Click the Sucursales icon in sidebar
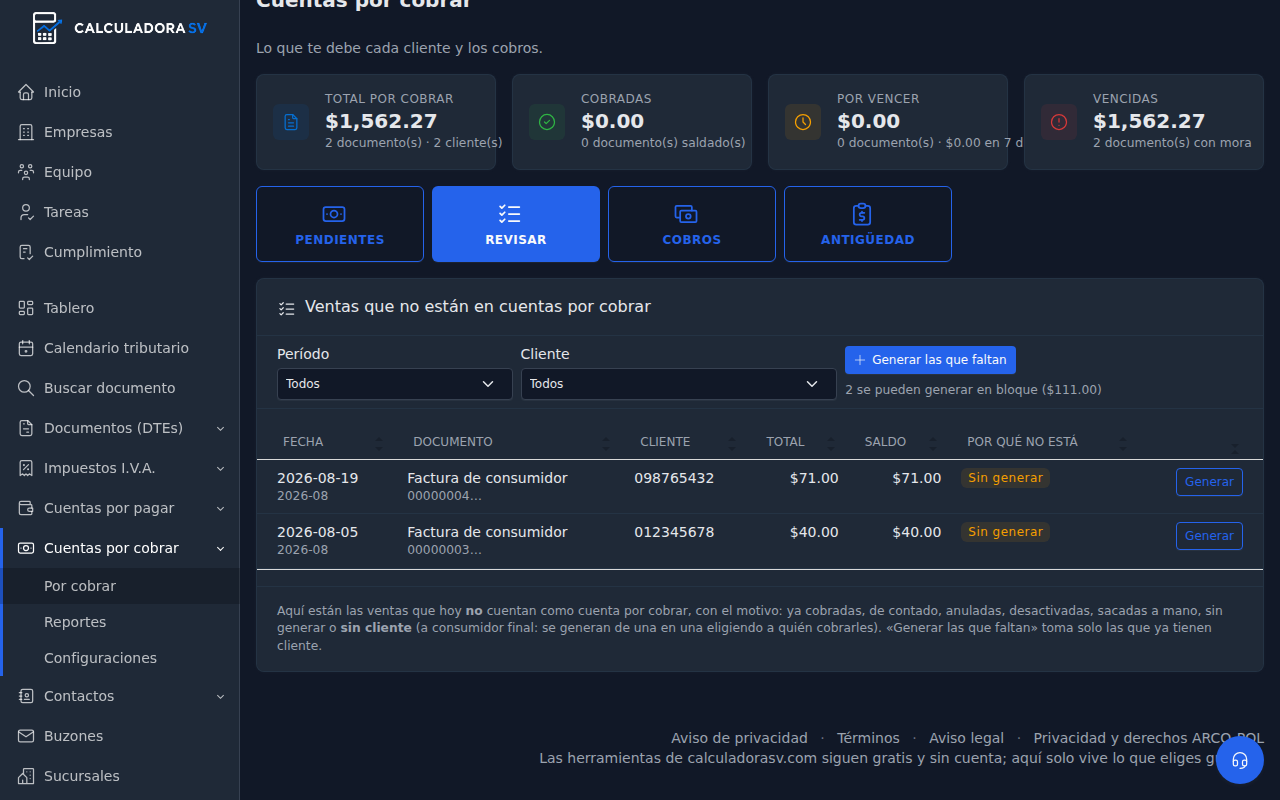Image resolution: width=1280 pixels, height=800 pixels. [26, 776]
